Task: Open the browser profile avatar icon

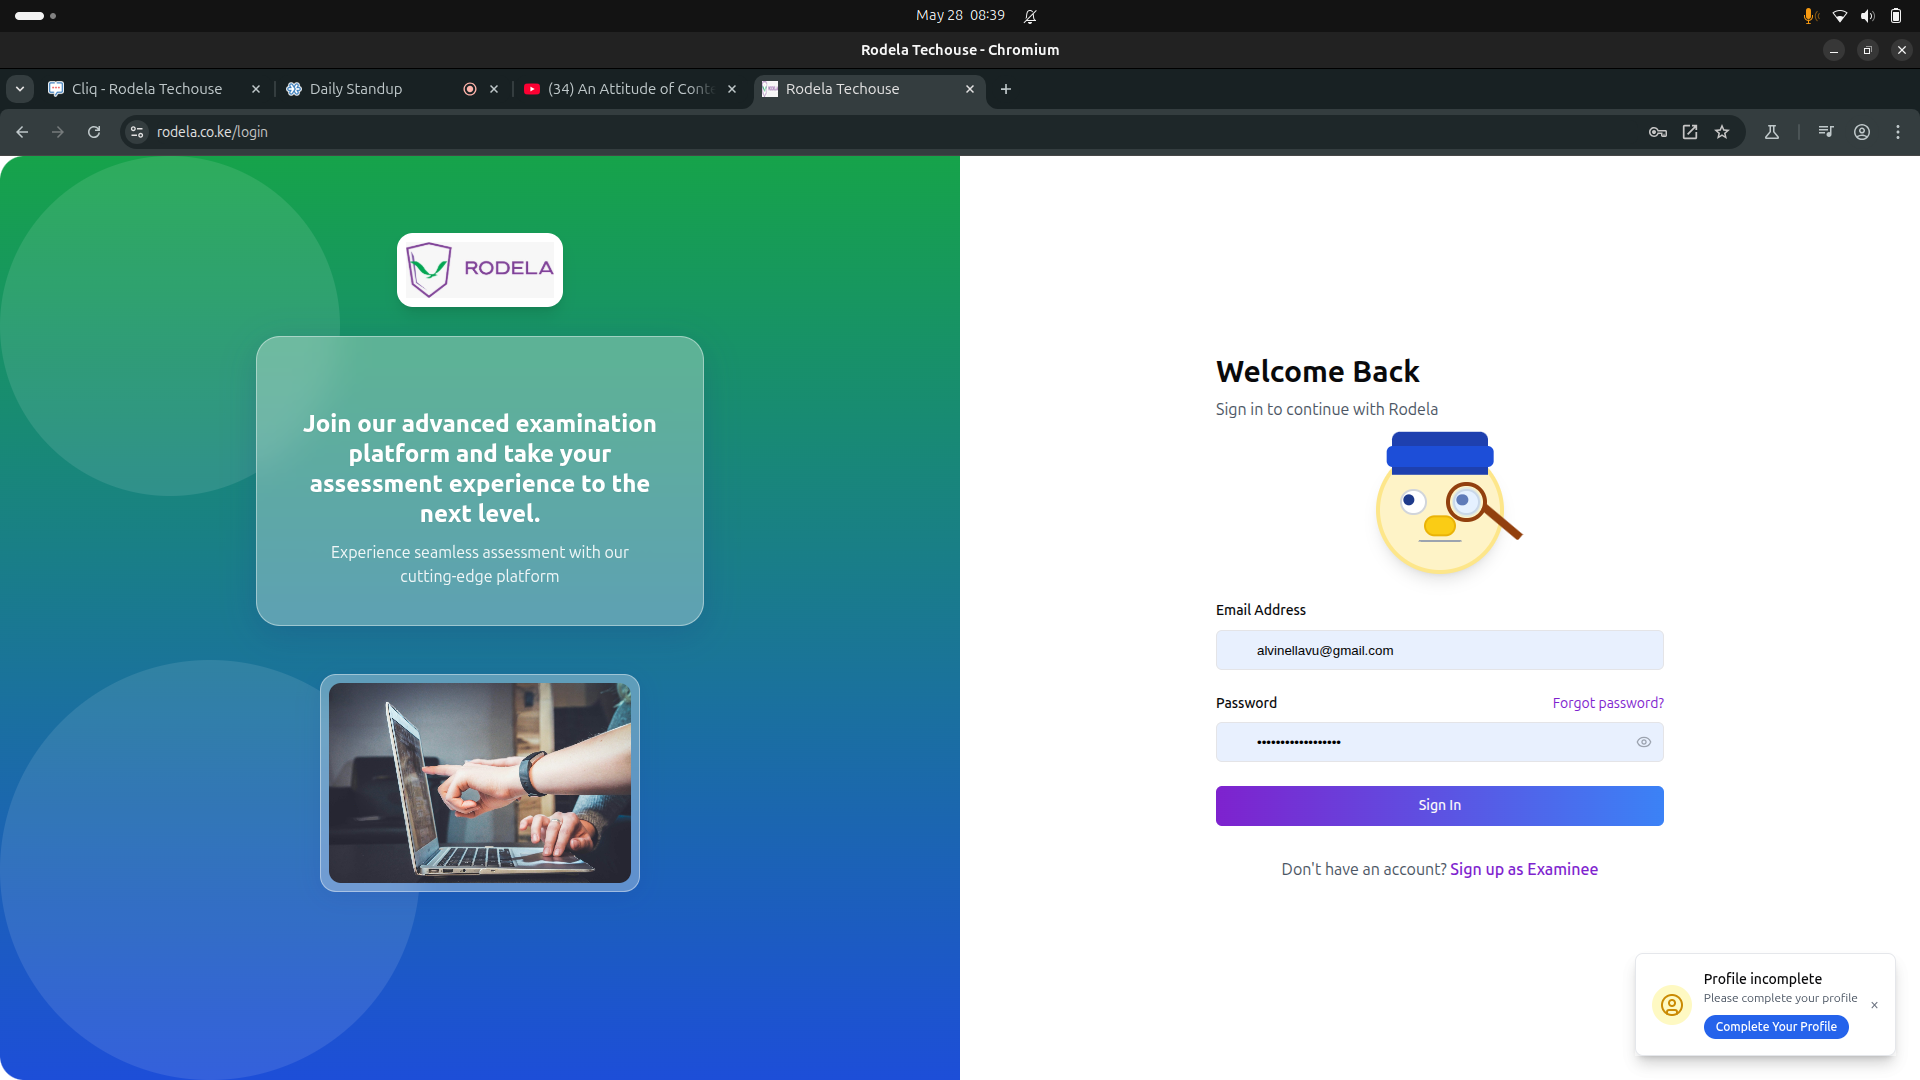Action: click(x=1862, y=132)
